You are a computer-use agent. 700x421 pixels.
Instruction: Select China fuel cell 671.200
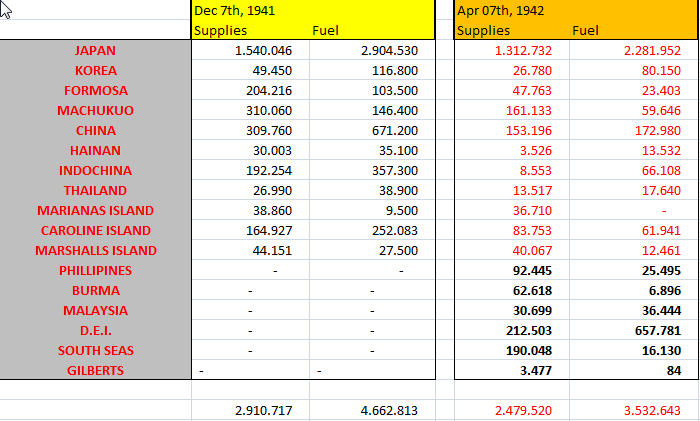[x=372, y=130]
